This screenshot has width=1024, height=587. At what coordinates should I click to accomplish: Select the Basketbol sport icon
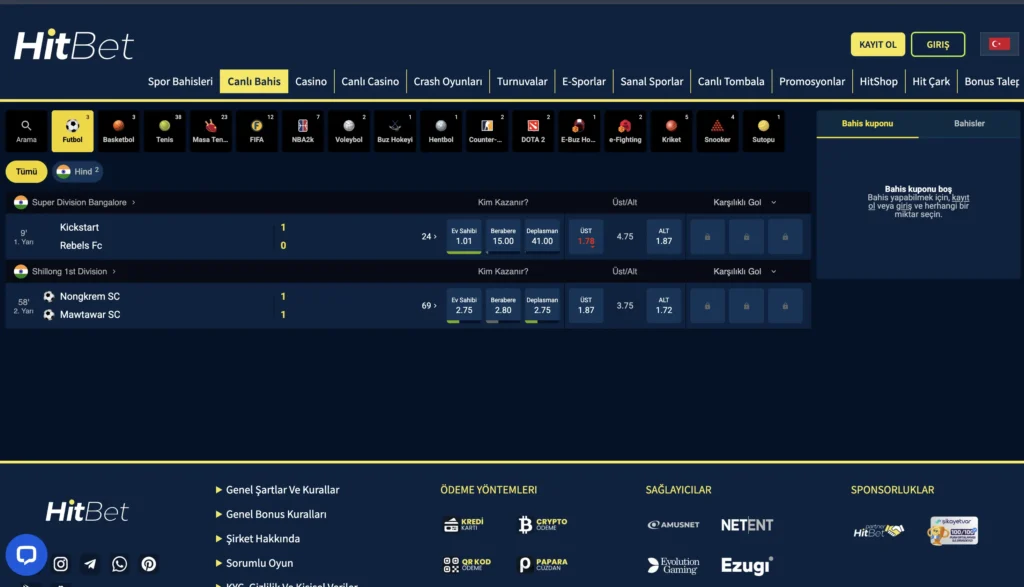[x=118, y=131]
